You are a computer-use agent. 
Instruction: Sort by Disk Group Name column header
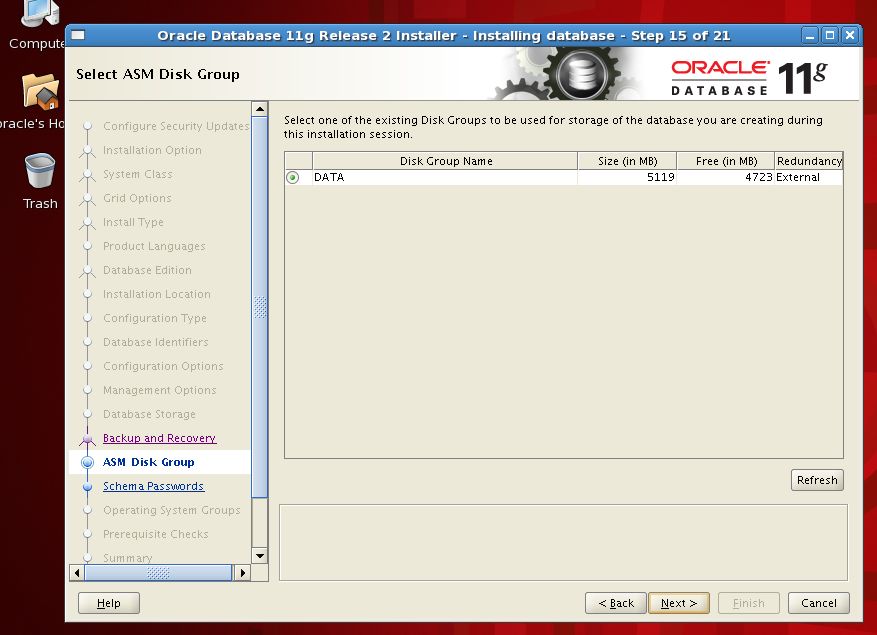pos(445,161)
